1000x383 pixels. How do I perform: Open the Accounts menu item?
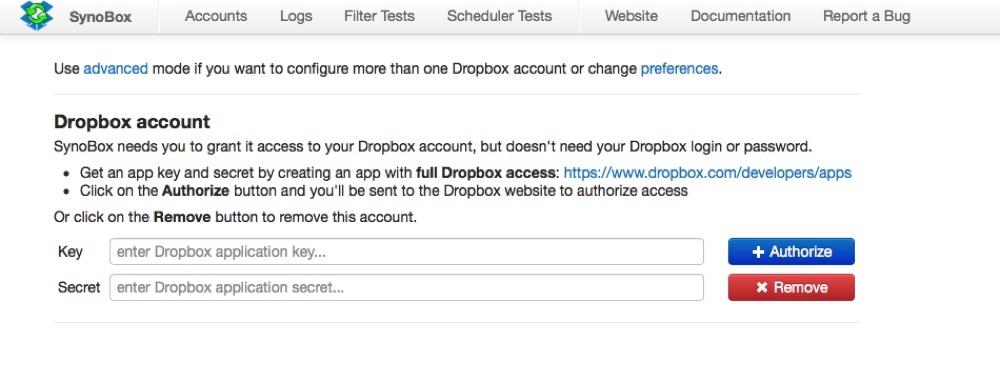pos(216,16)
